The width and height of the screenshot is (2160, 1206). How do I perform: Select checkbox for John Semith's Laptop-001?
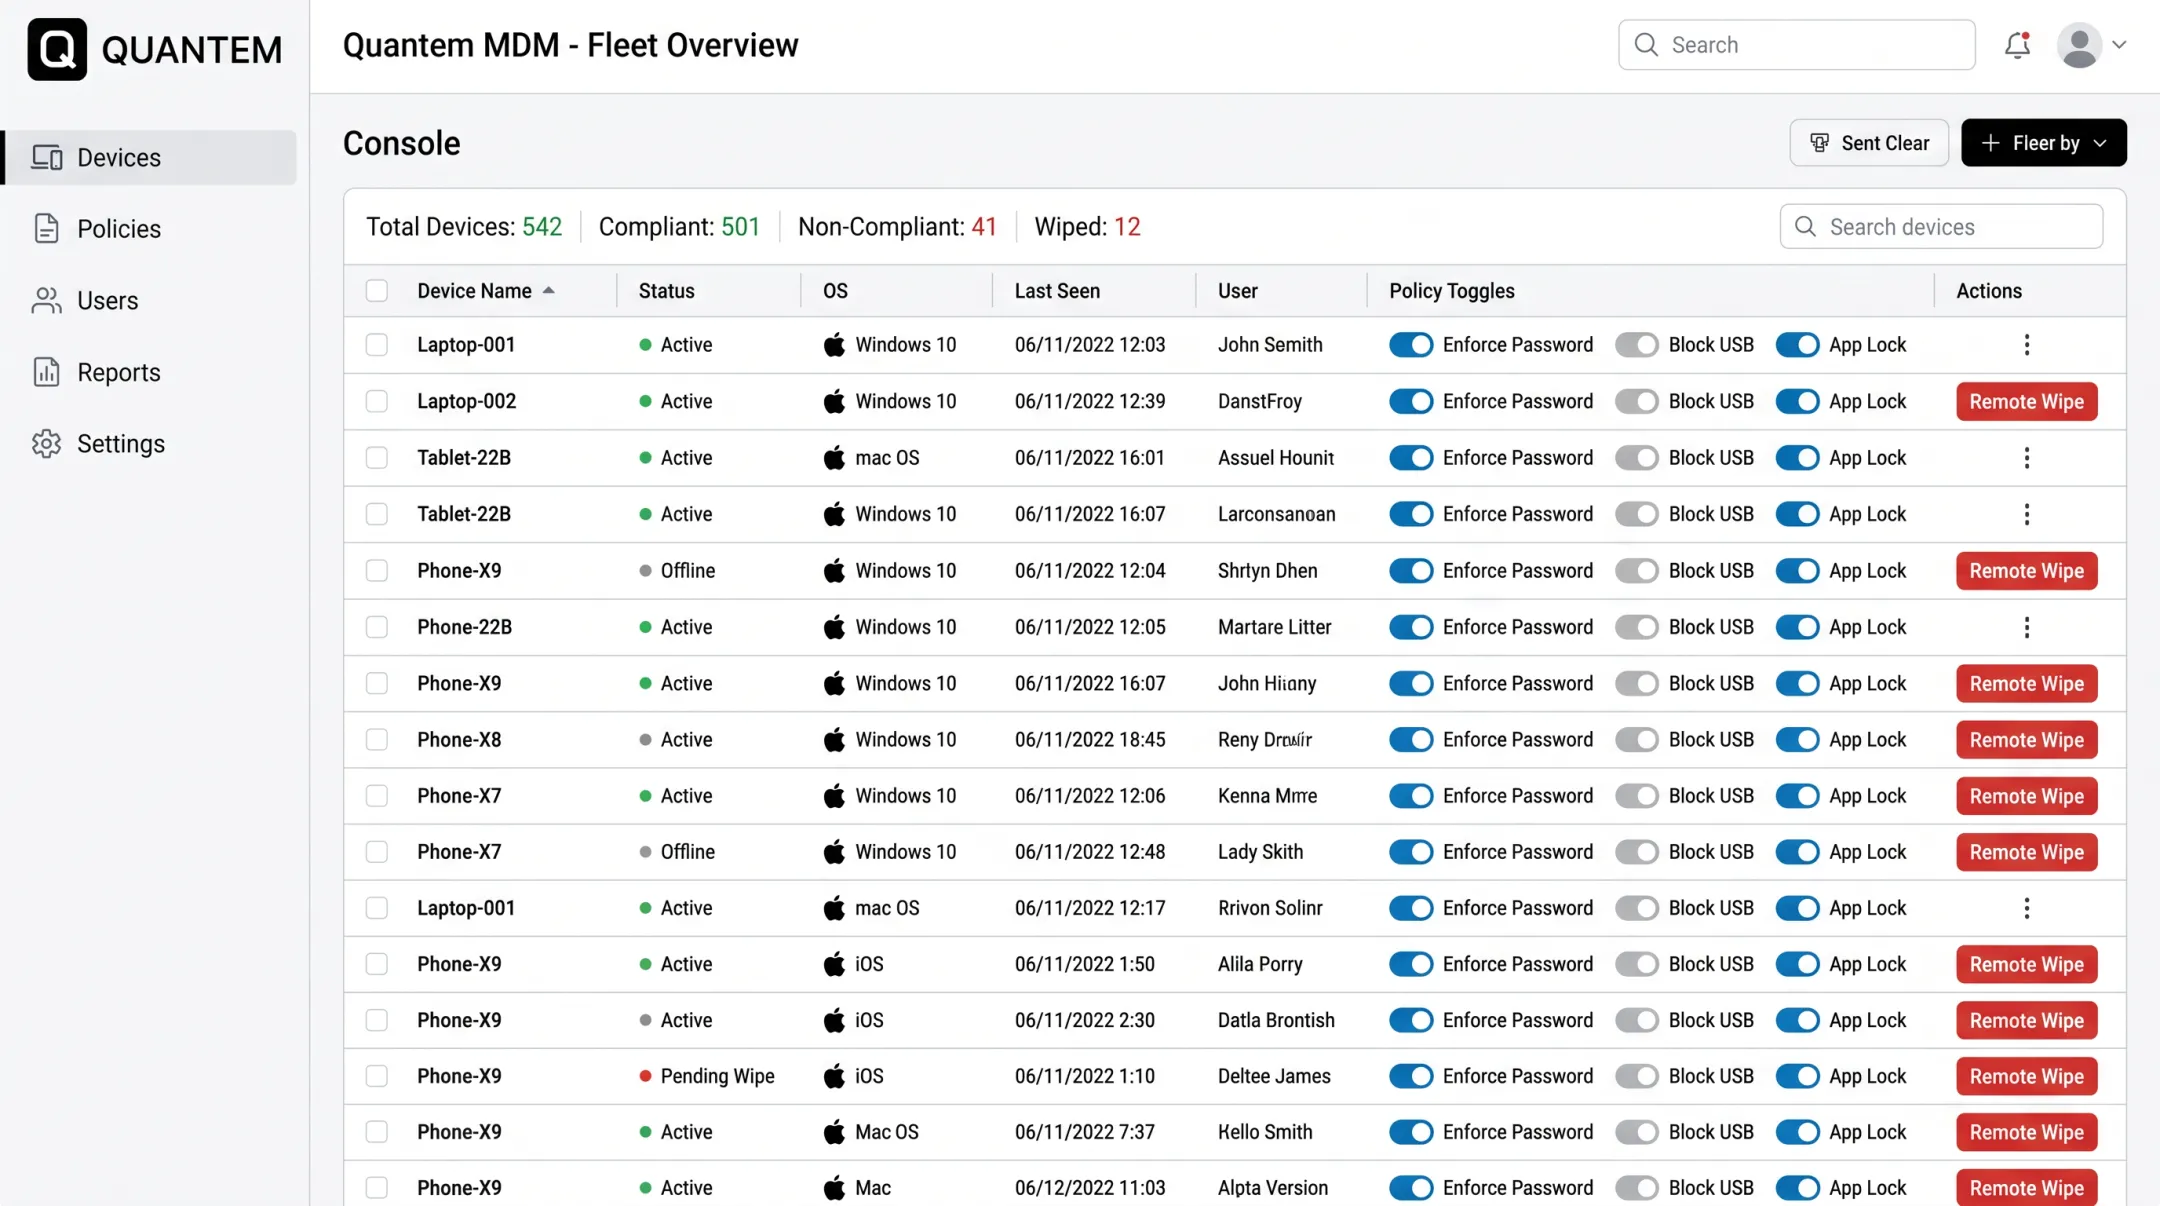pyautogui.click(x=376, y=345)
